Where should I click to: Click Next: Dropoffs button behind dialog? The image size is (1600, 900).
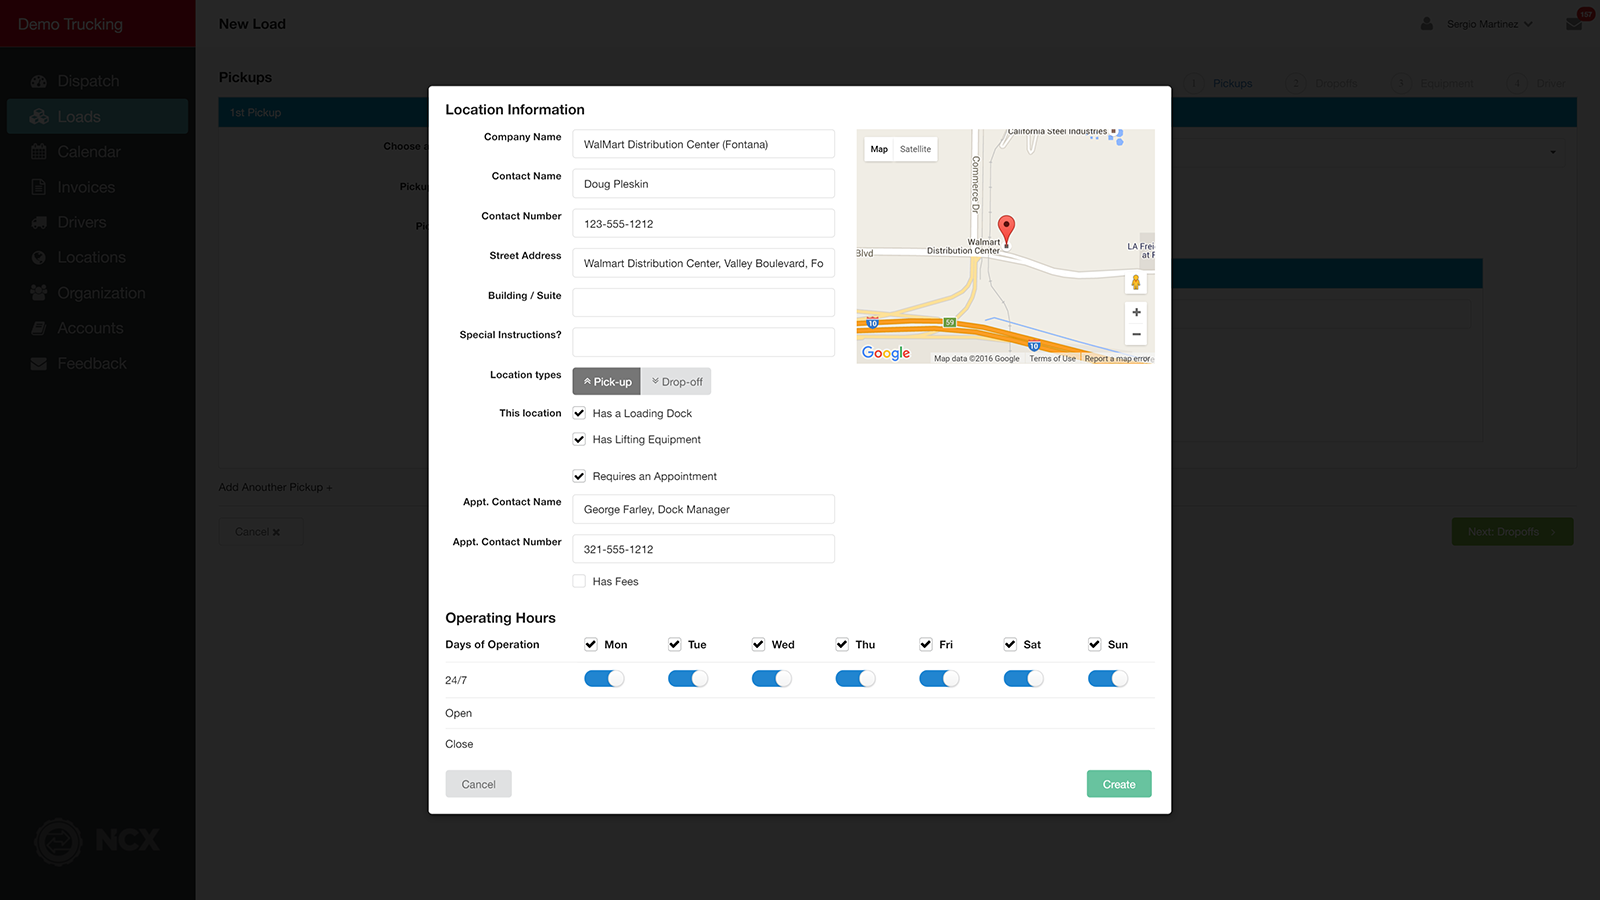1512,532
